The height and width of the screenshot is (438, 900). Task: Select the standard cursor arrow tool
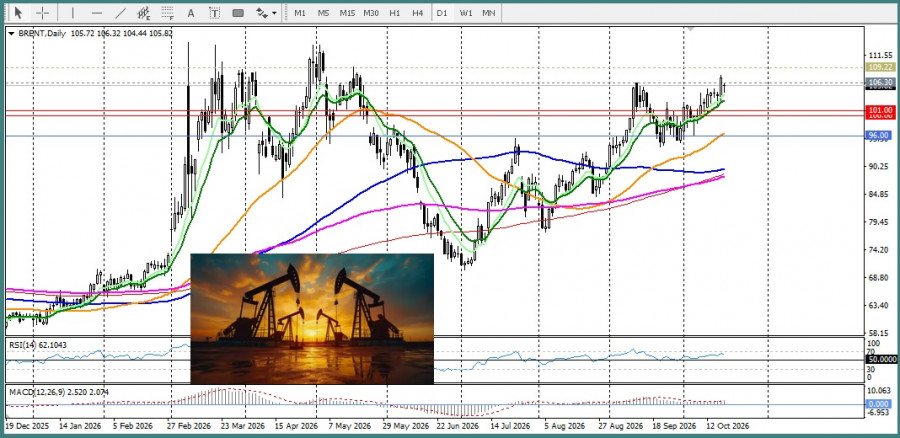[x=18, y=13]
